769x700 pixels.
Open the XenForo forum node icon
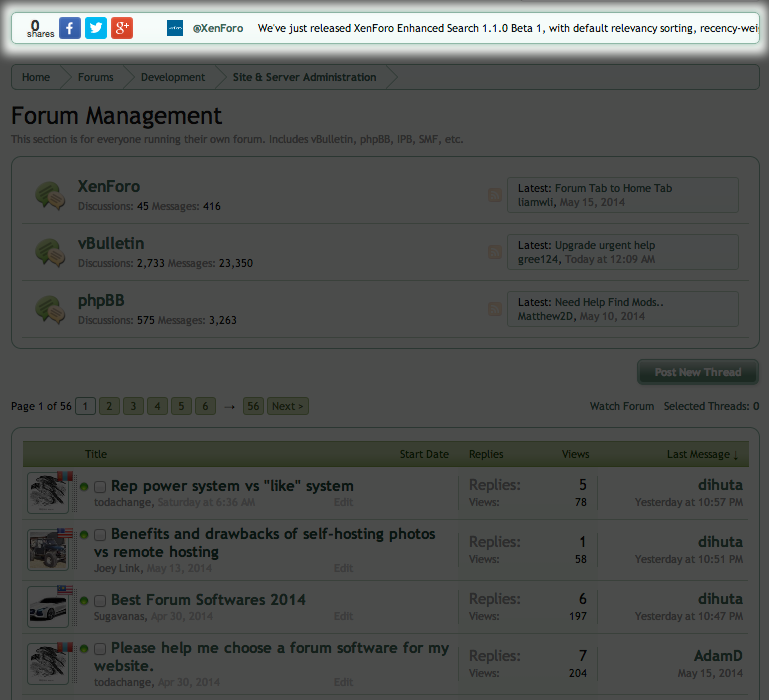(50, 195)
